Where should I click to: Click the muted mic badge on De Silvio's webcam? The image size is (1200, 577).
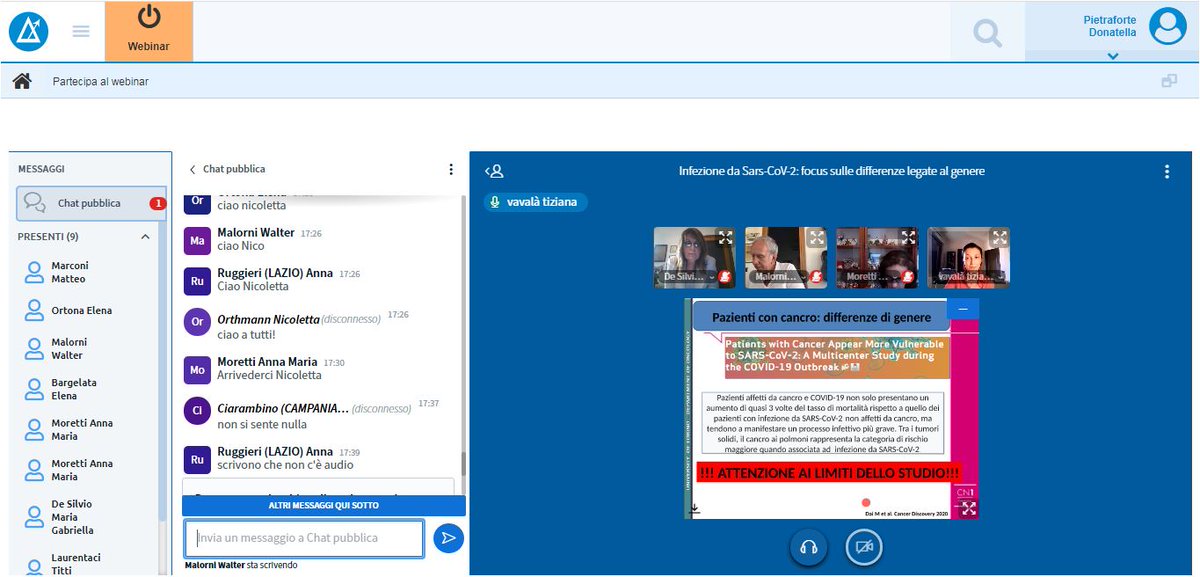725,276
